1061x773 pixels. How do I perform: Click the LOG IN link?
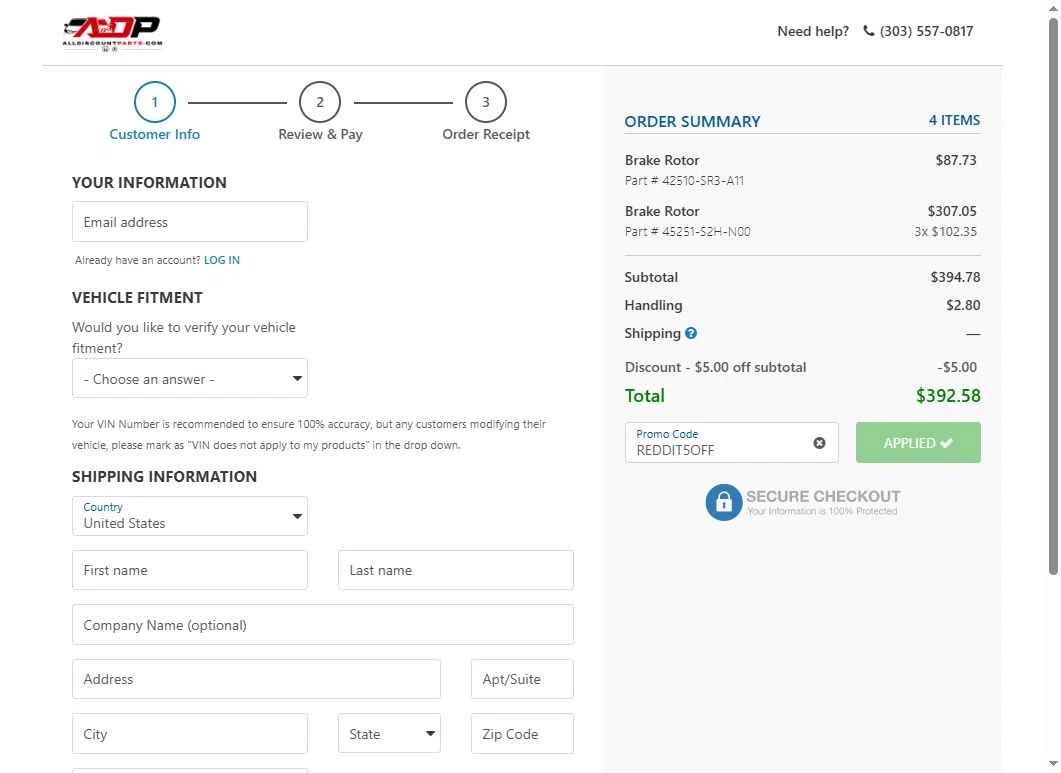coord(222,260)
